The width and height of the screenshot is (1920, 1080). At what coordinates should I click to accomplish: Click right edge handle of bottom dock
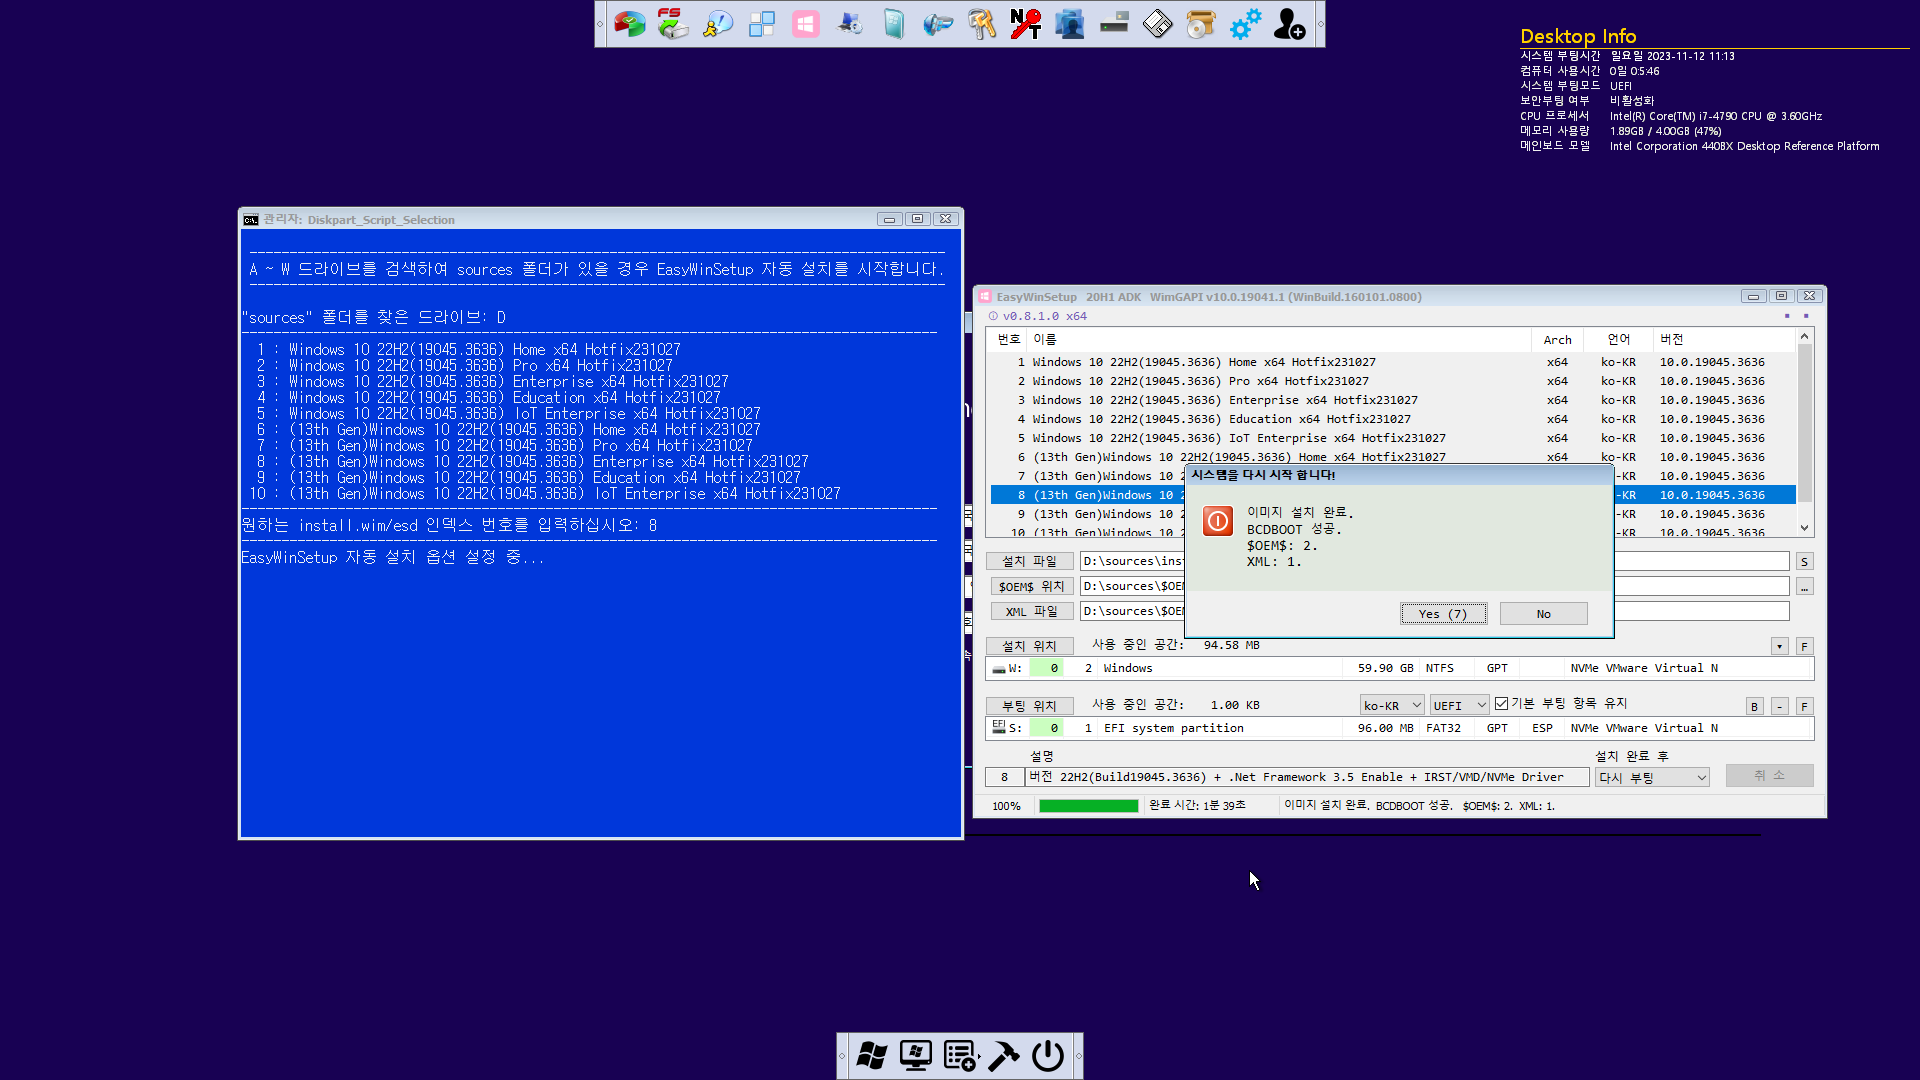coord(1078,1056)
